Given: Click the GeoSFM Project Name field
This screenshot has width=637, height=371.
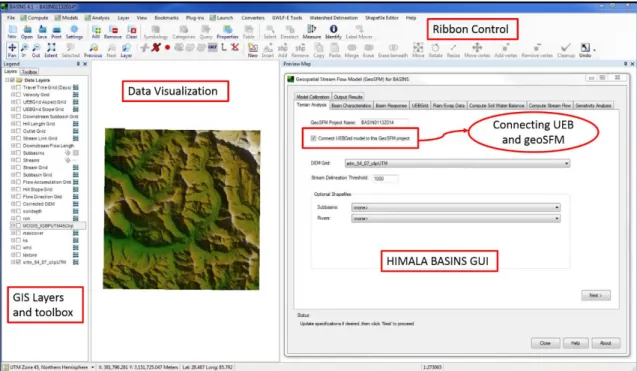Looking at the screenshot, I should click(x=384, y=122).
